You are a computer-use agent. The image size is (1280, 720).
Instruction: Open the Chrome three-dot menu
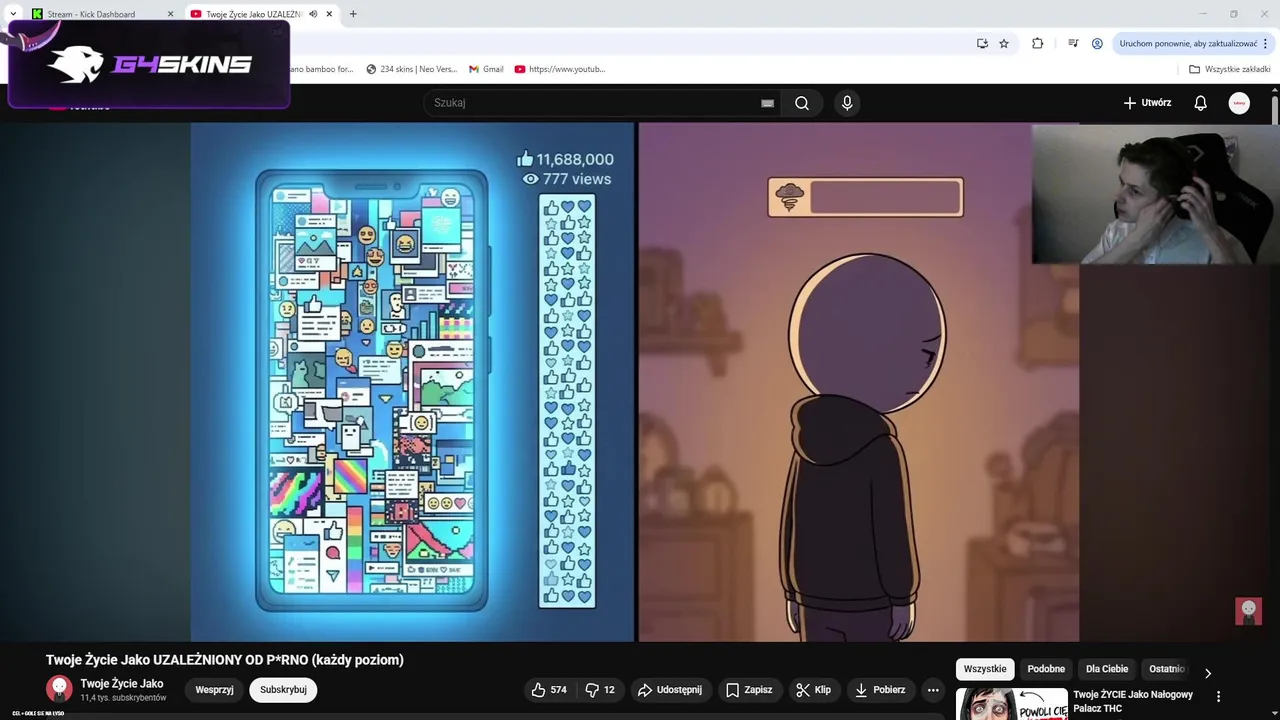pyautogui.click(x=1265, y=43)
